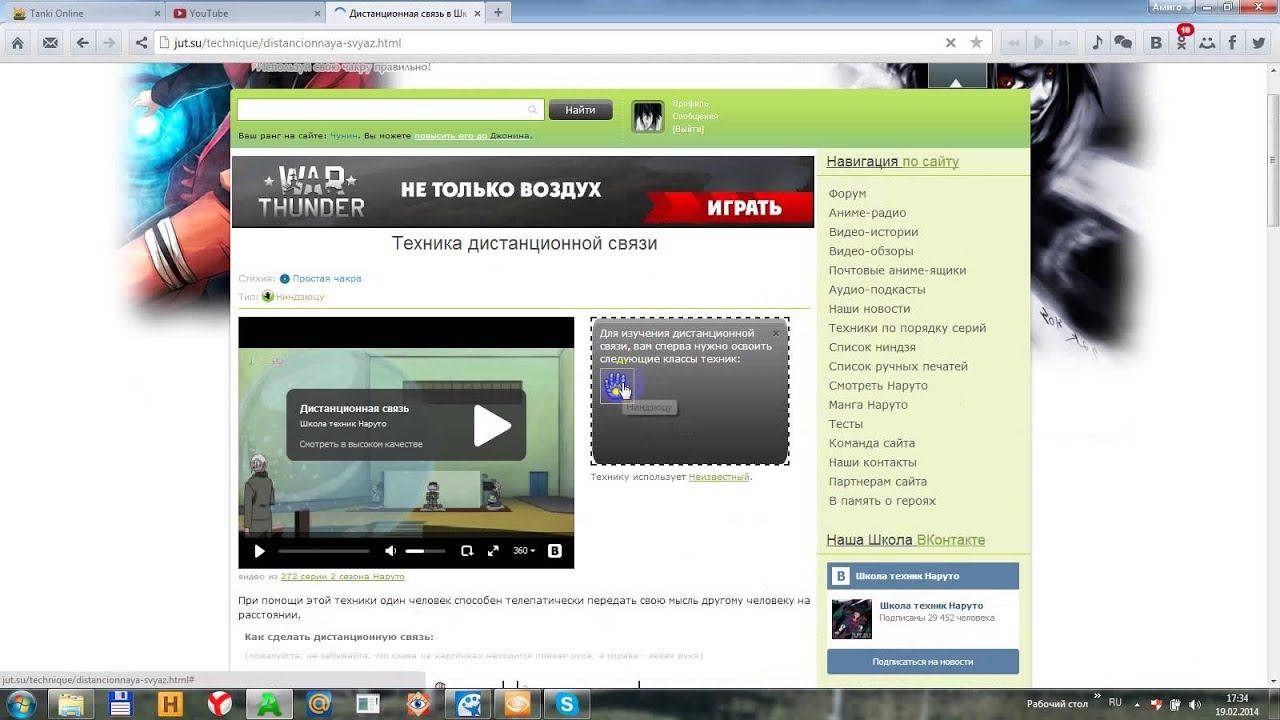Click the Twitter icon in browser toolbar
Image resolution: width=1280 pixels, height=720 pixels.
click(1258, 43)
